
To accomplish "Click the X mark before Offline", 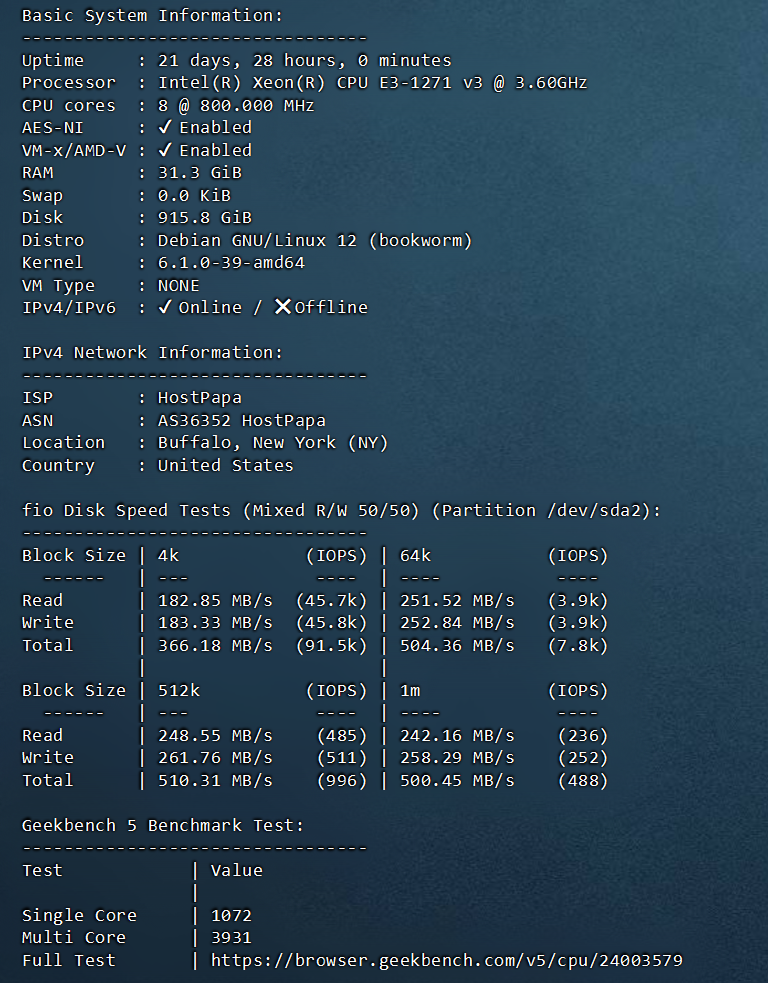I will pyautogui.click(x=283, y=307).
